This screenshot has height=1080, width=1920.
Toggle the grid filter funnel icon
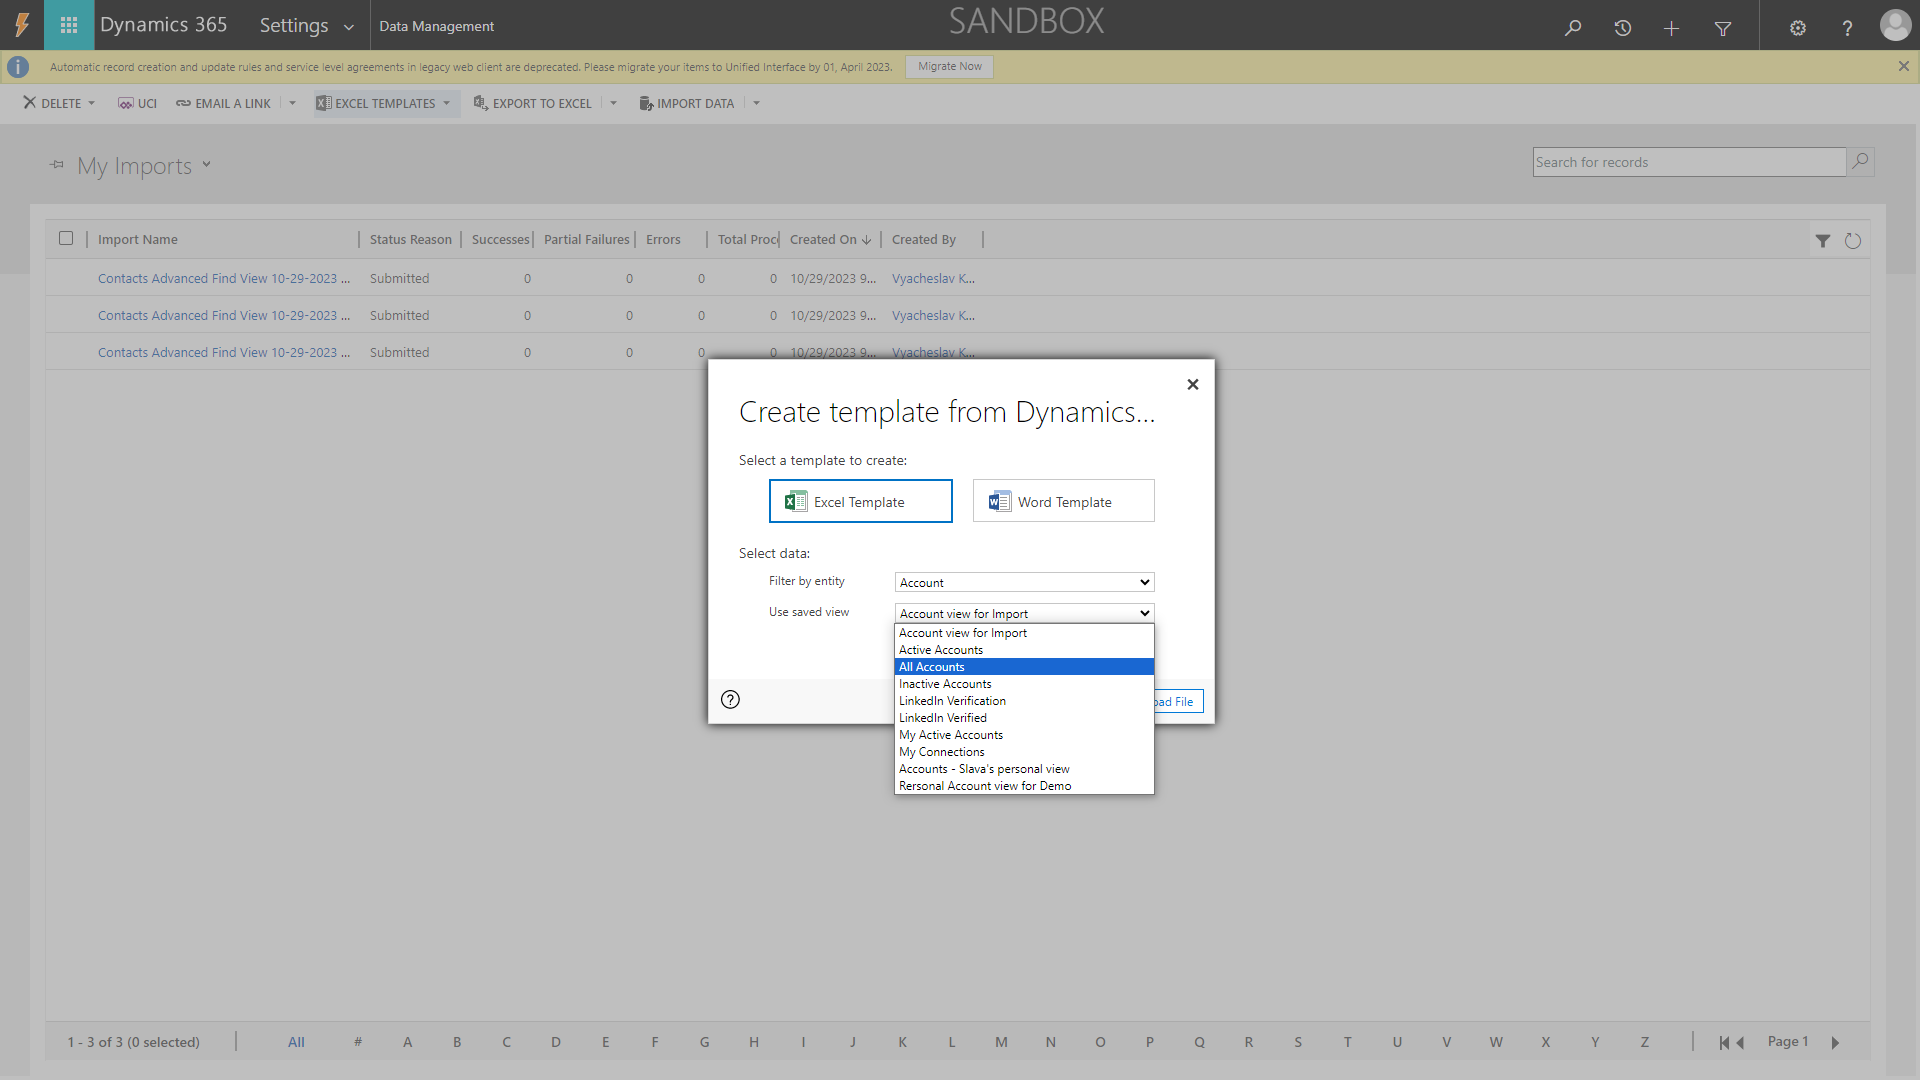[1823, 241]
